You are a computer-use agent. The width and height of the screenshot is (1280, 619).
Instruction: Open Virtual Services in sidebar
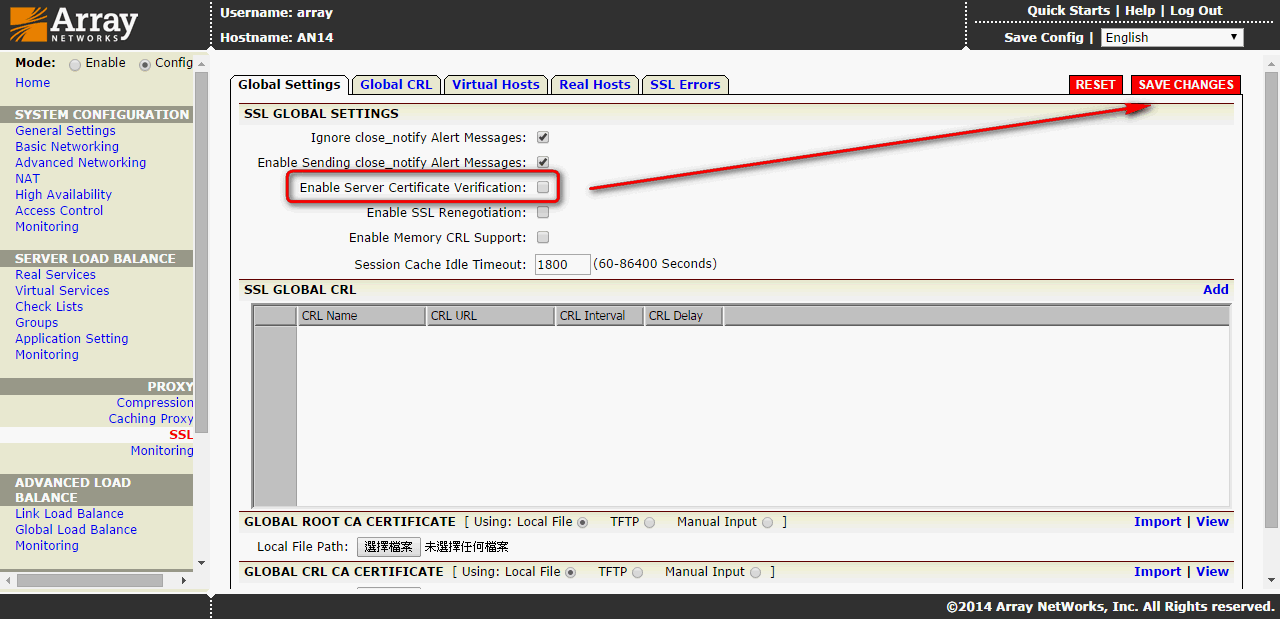coord(62,291)
